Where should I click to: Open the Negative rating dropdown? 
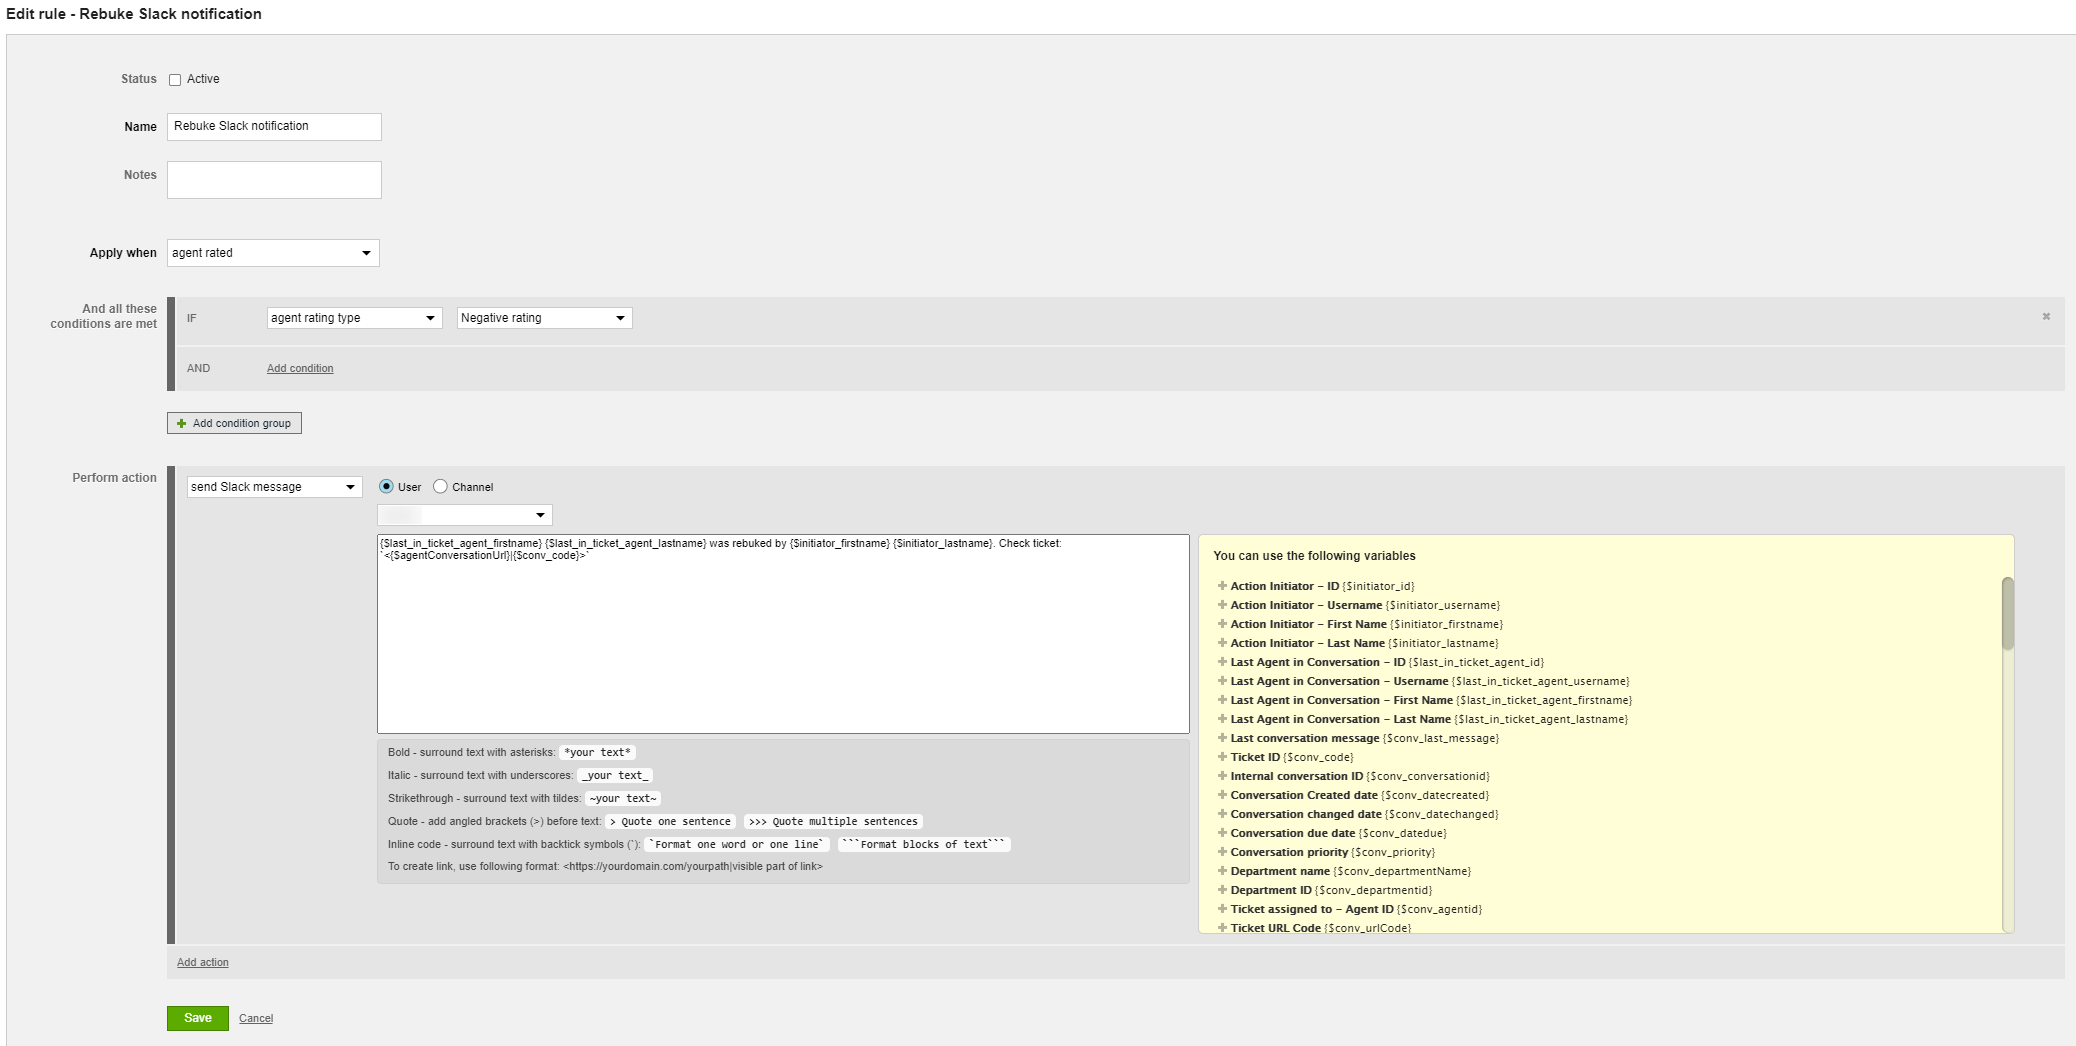(x=544, y=318)
